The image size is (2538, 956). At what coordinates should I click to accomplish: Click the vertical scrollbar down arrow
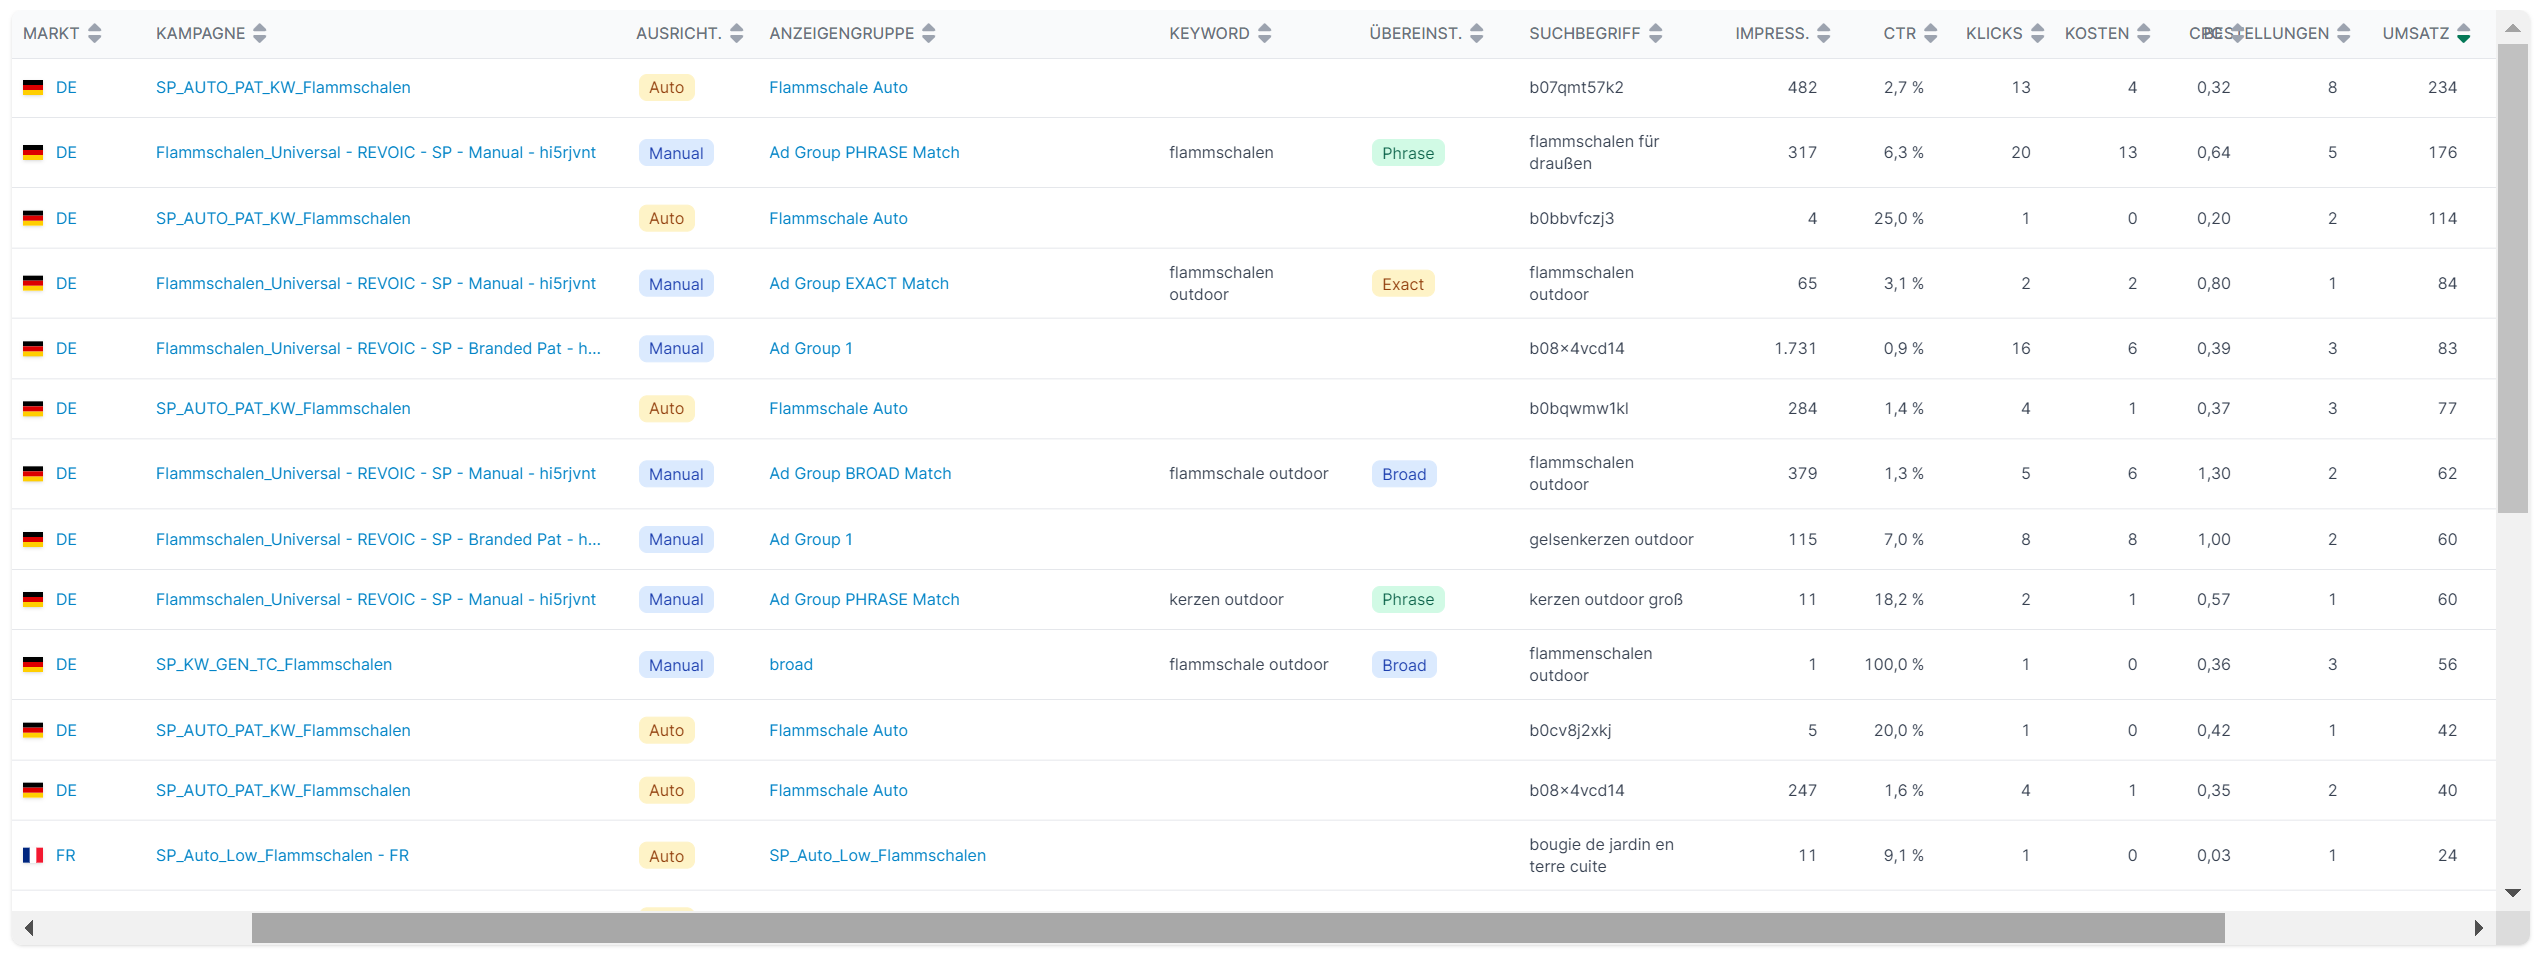(2512, 893)
